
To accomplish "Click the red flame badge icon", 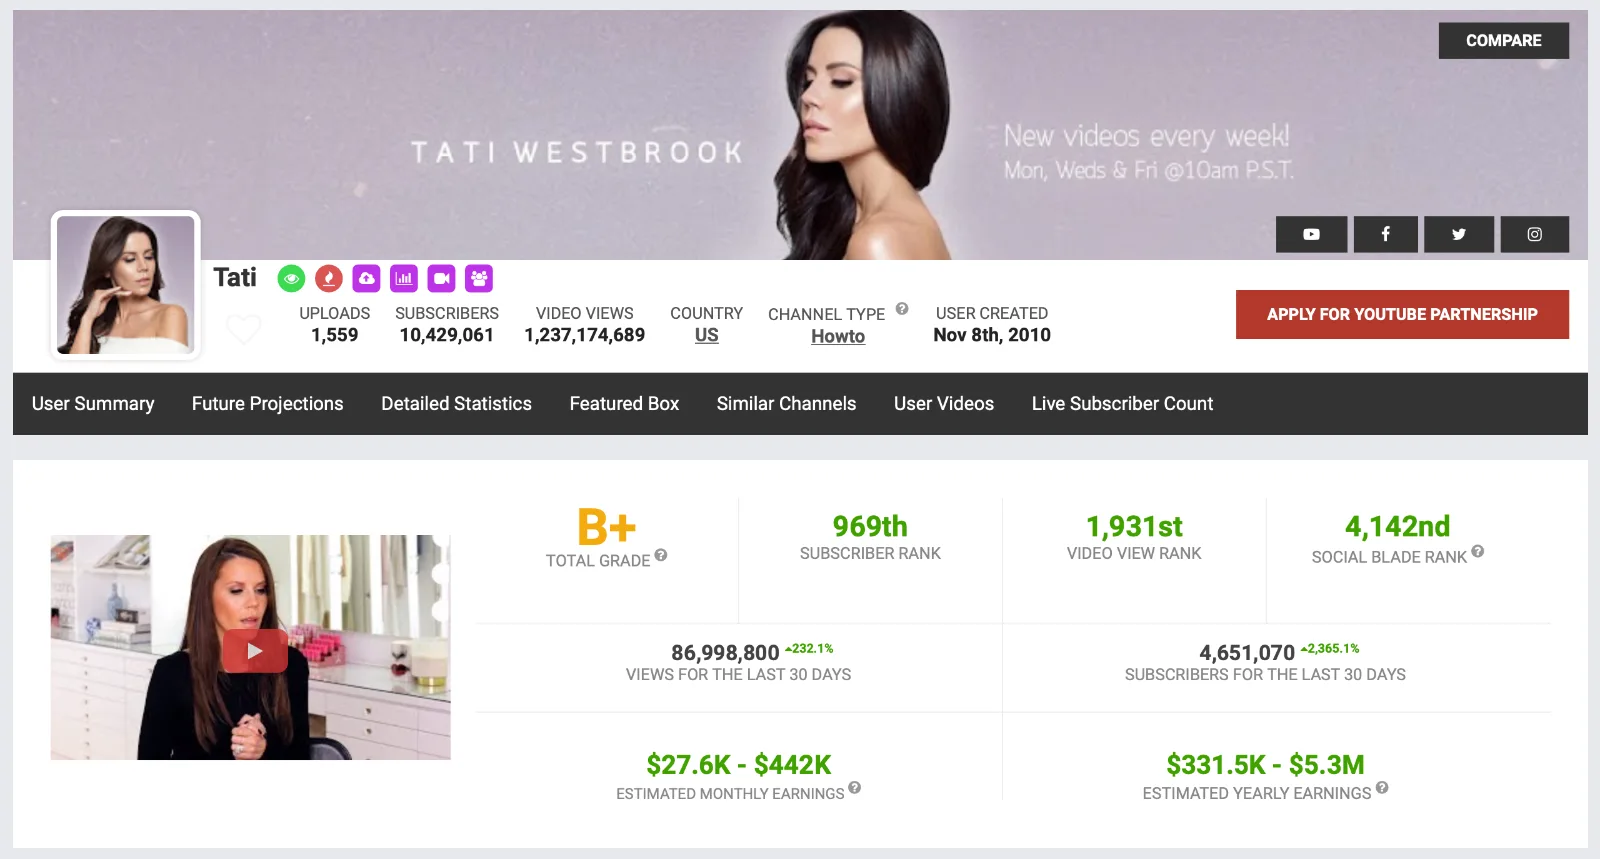I will pos(329,279).
